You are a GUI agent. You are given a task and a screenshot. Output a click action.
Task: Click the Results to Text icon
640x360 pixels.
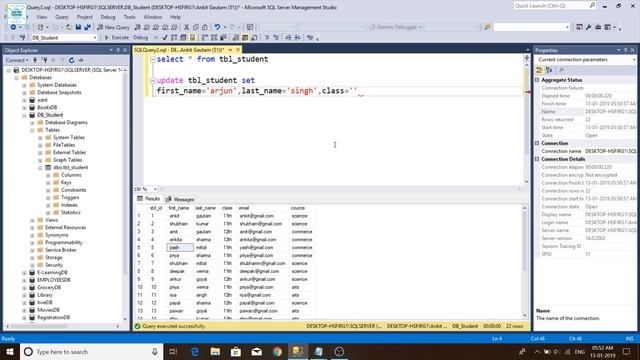[x=236, y=38]
